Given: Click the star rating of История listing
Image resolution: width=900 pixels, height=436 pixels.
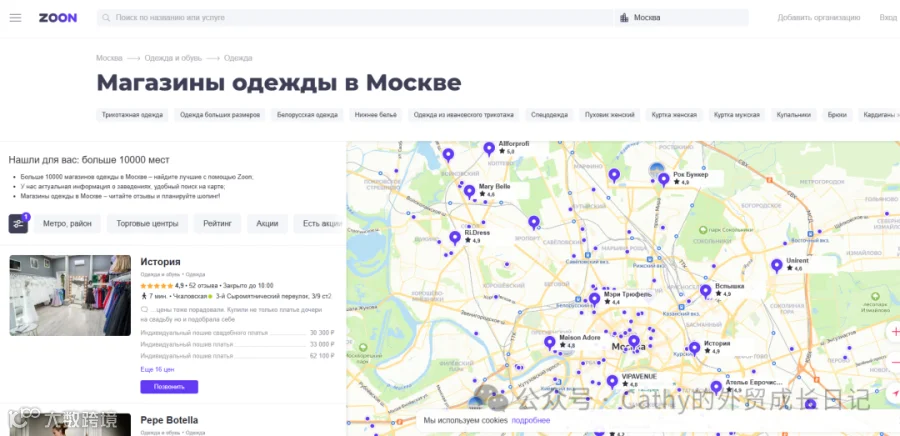Looking at the screenshot, I should click(x=157, y=286).
